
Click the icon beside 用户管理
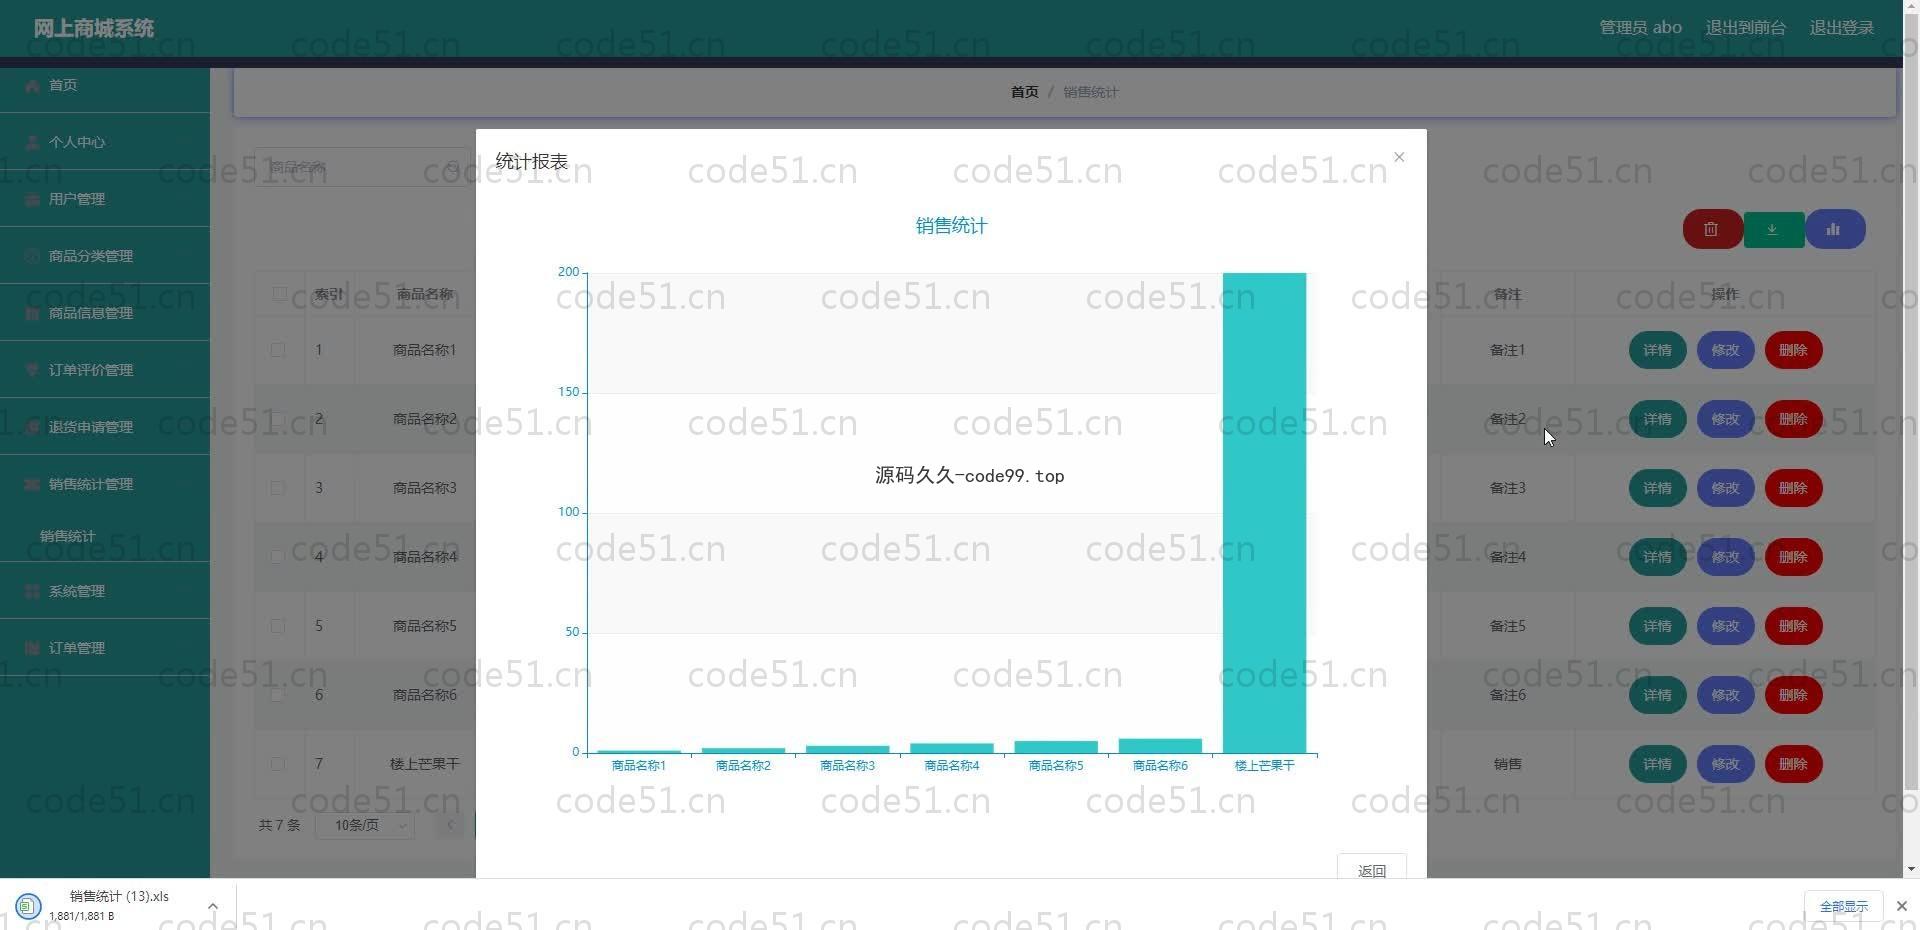pyautogui.click(x=32, y=199)
